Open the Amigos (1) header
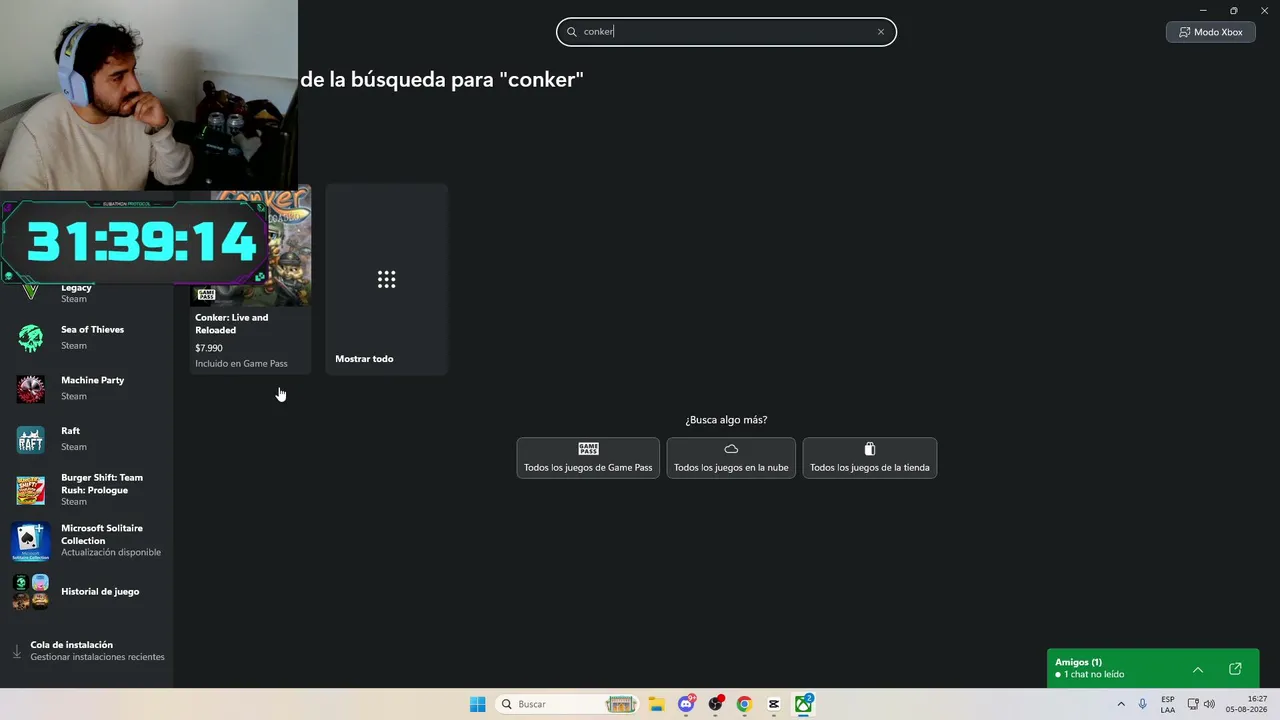The height and width of the screenshot is (720, 1280). (x=1078, y=662)
